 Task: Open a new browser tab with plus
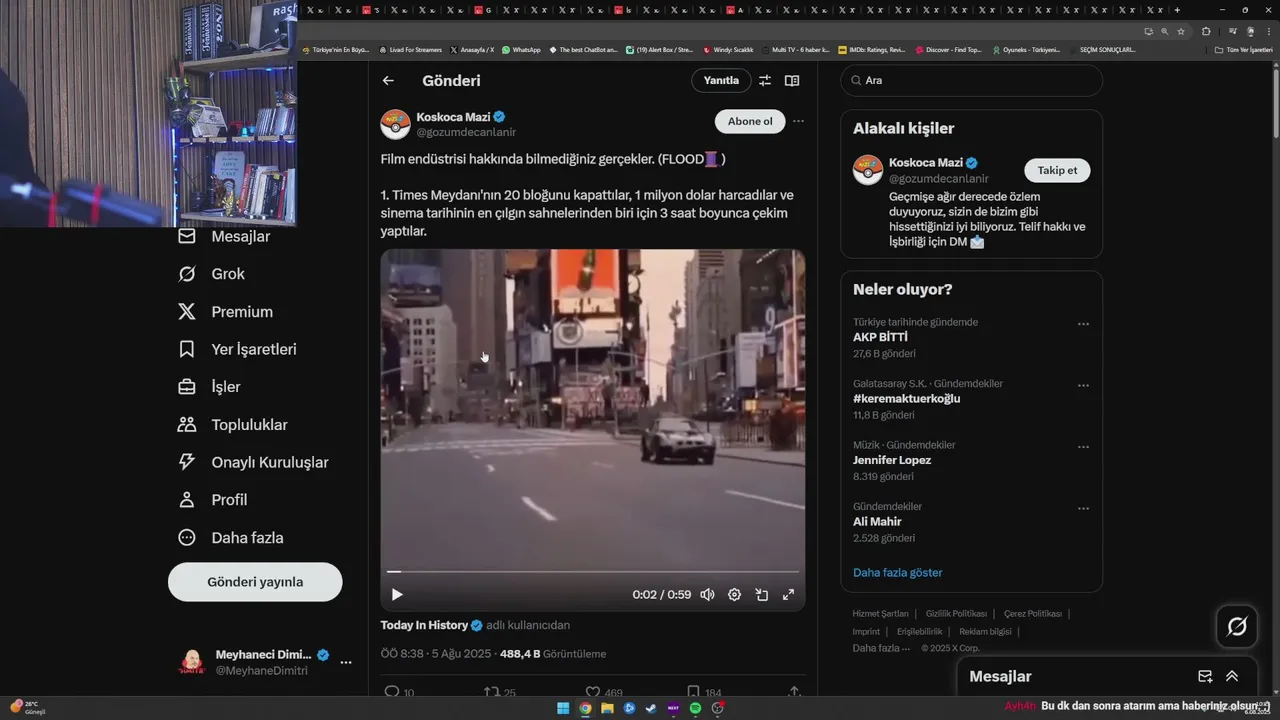pos(1177,10)
